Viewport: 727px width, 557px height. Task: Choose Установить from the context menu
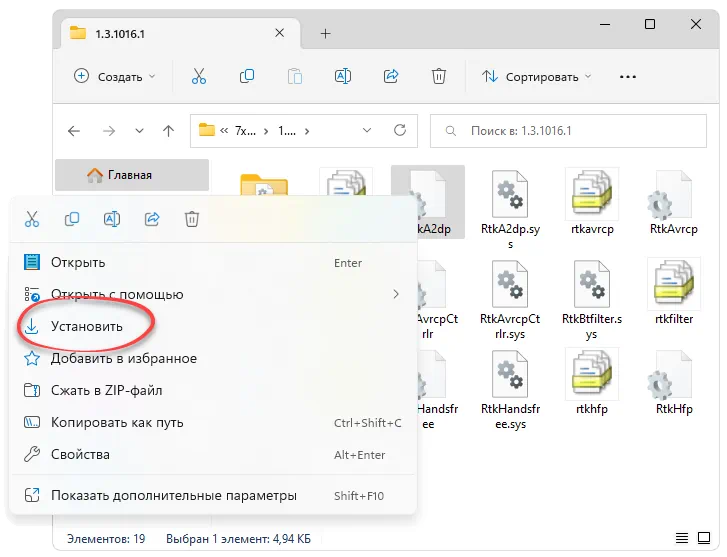(x=212, y=327)
